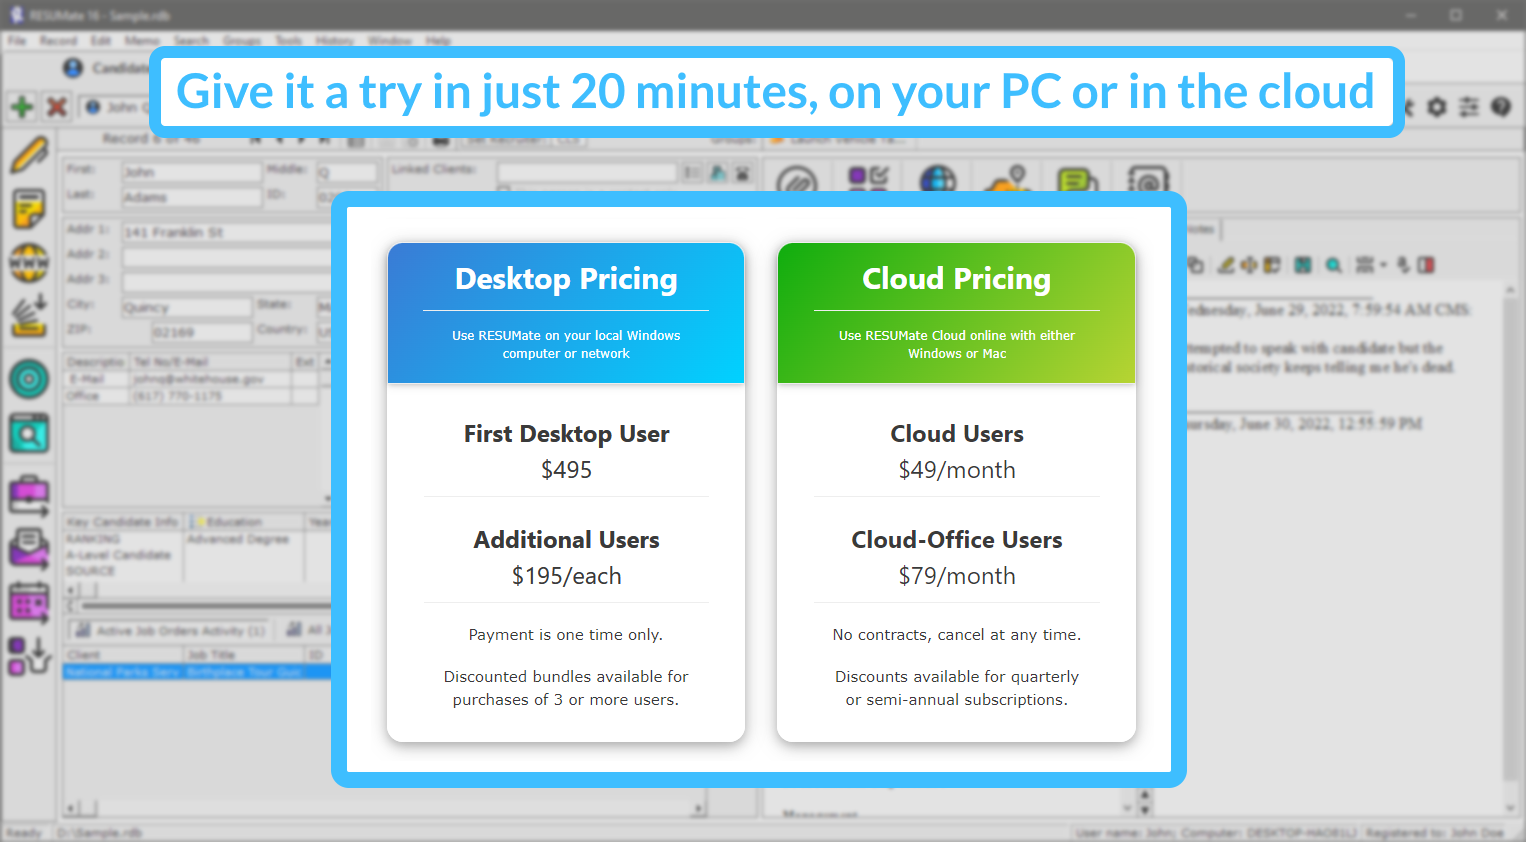Image resolution: width=1526 pixels, height=842 pixels.
Task: Select the yellow pencil edit icon in sidebar
Action: click(29, 154)
